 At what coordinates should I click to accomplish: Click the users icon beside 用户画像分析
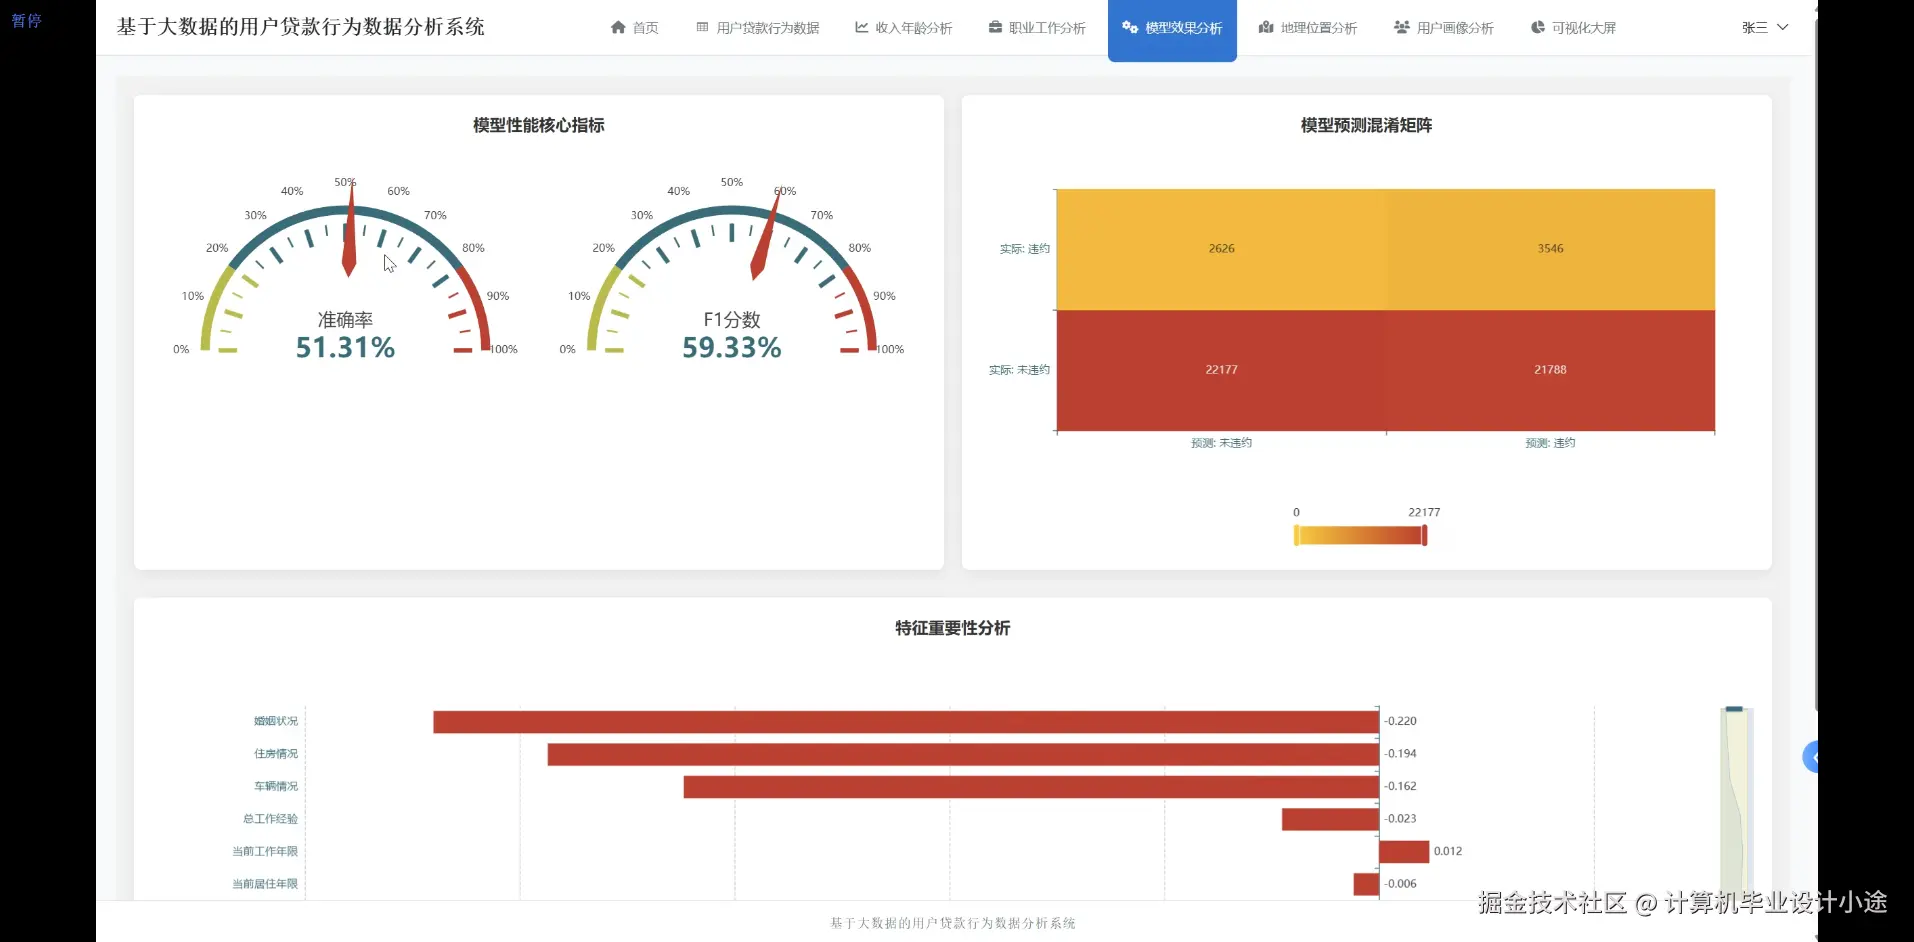[1402, 28]
